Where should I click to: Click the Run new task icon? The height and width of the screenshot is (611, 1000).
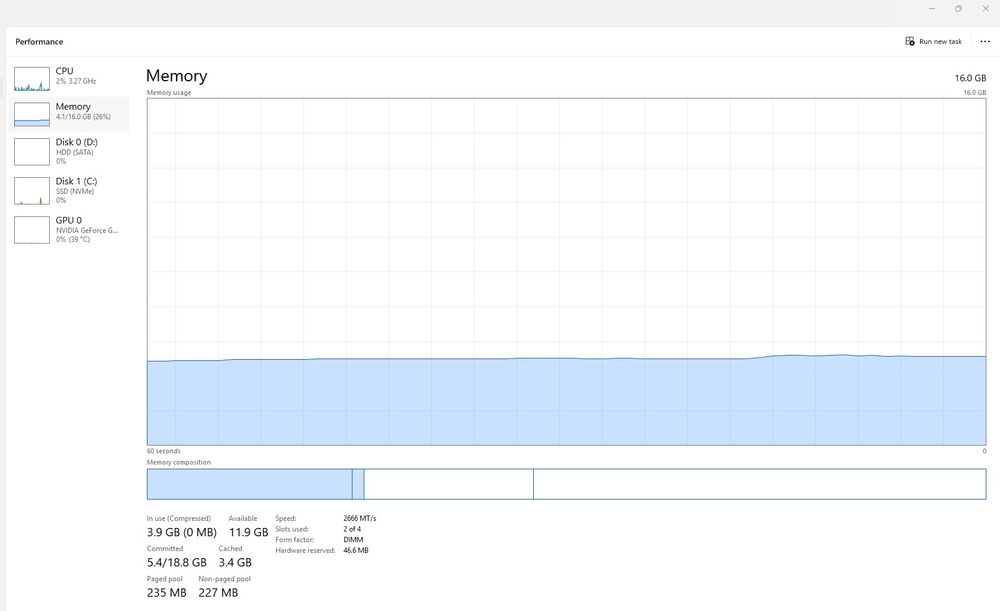pyautogui.click(x=909, y=41)
